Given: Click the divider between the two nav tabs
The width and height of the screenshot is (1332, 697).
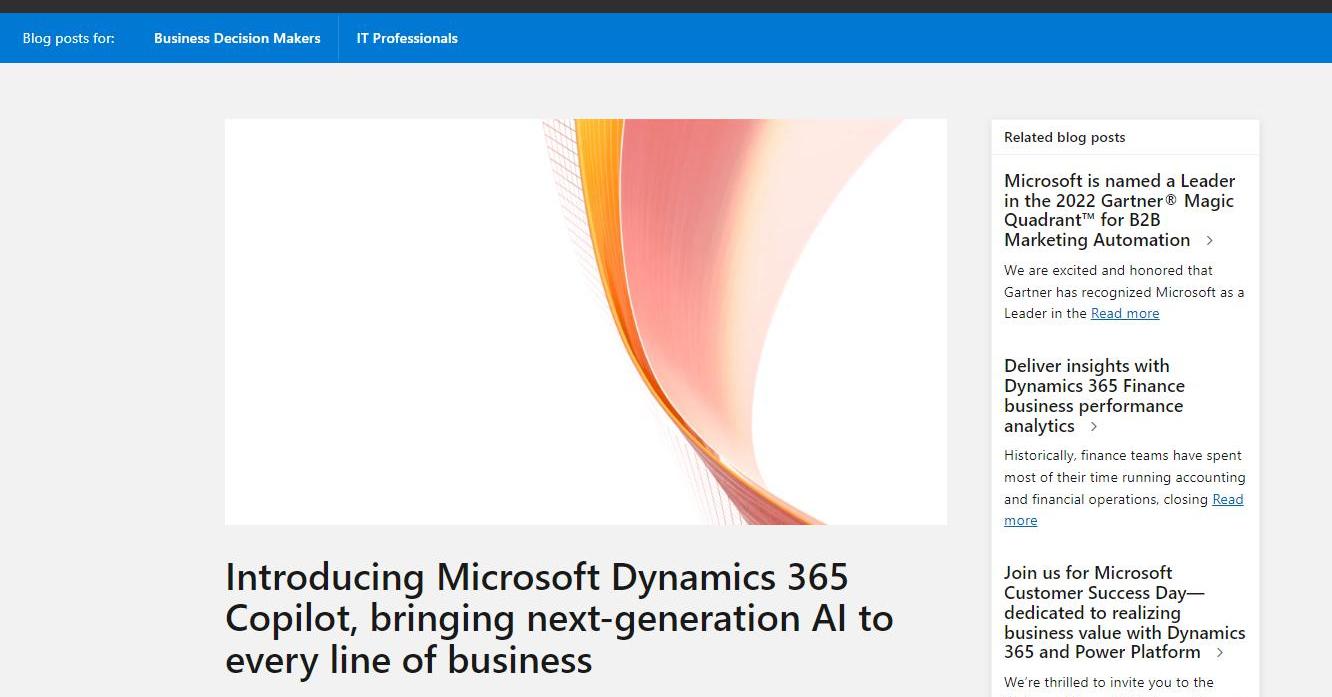Looking at the screenshot, I should tap(338, 38).
